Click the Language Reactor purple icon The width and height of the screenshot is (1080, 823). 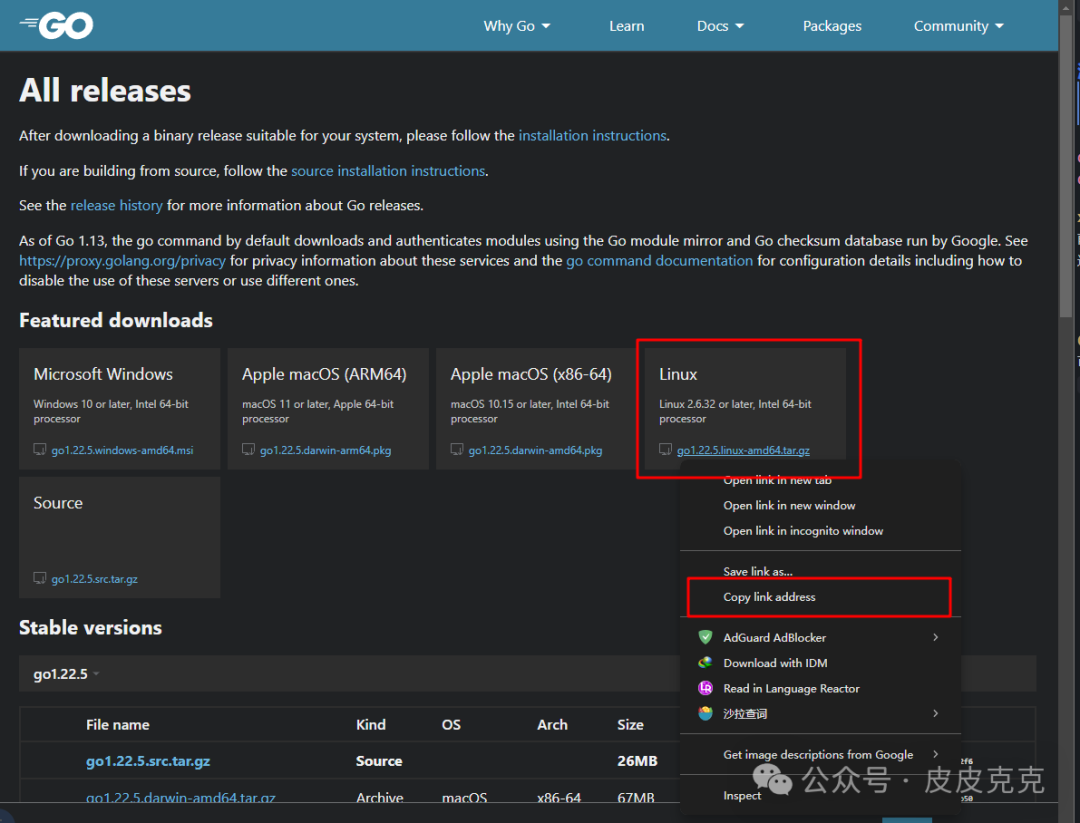(705, 688)
